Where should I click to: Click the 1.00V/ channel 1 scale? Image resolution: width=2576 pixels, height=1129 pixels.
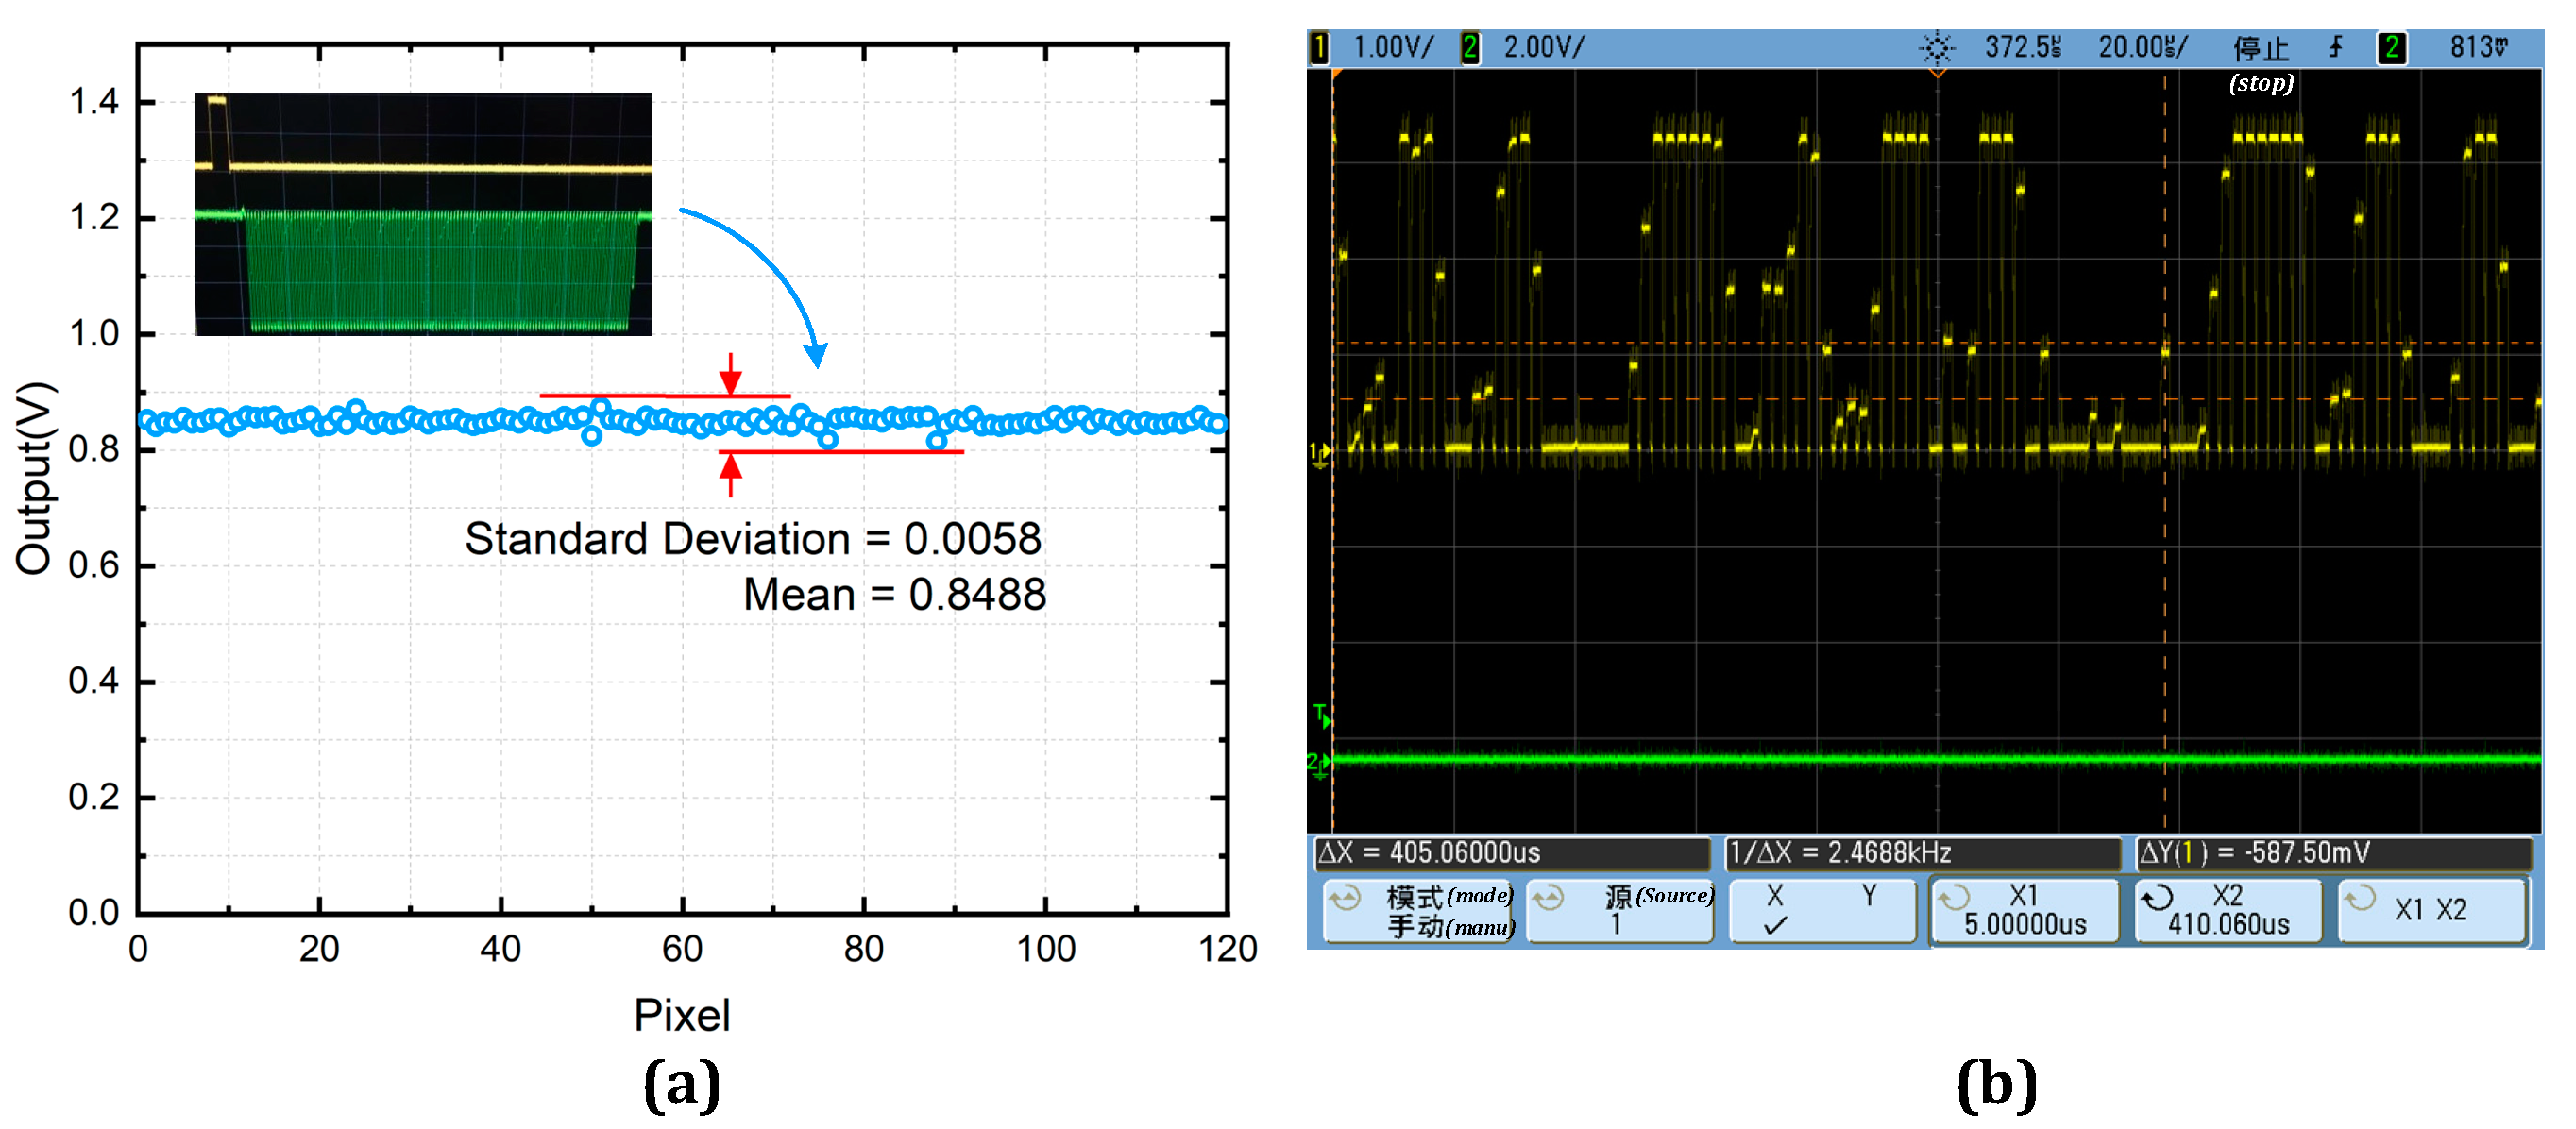pos(1392,47)
